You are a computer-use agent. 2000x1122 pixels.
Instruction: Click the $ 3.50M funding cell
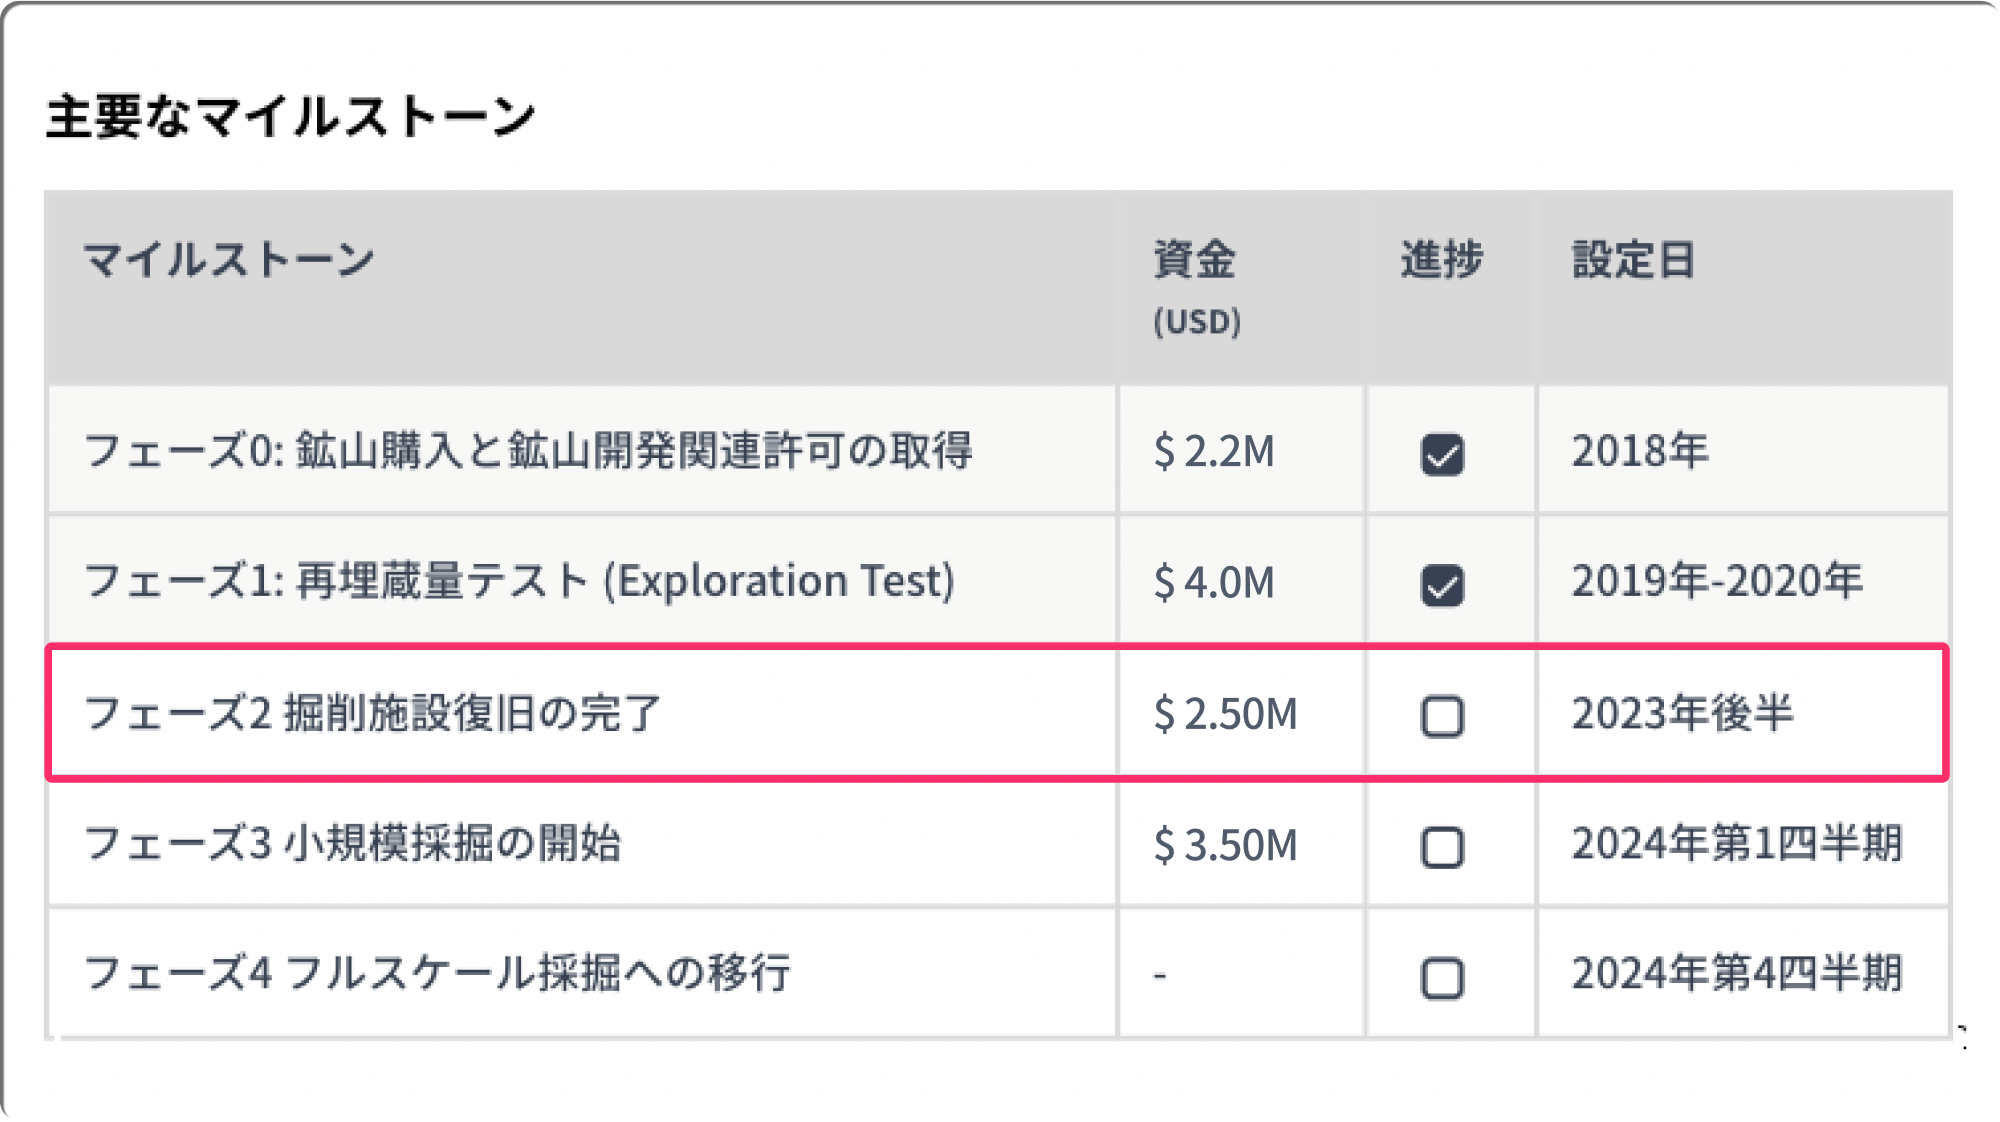1225,846
